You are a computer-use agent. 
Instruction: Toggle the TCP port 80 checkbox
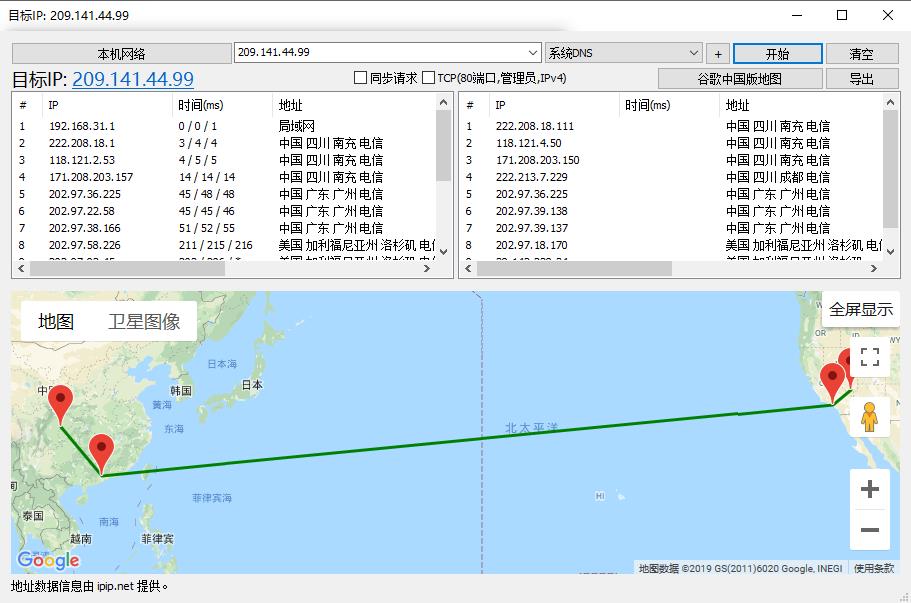(429, 78)
